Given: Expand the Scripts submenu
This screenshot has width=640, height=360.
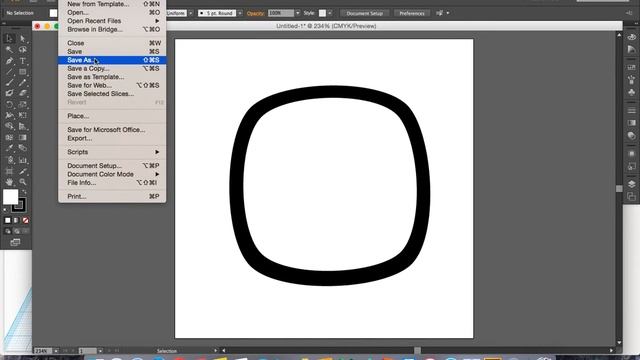Looking at the screenshot, I should (x=112, y=152).
